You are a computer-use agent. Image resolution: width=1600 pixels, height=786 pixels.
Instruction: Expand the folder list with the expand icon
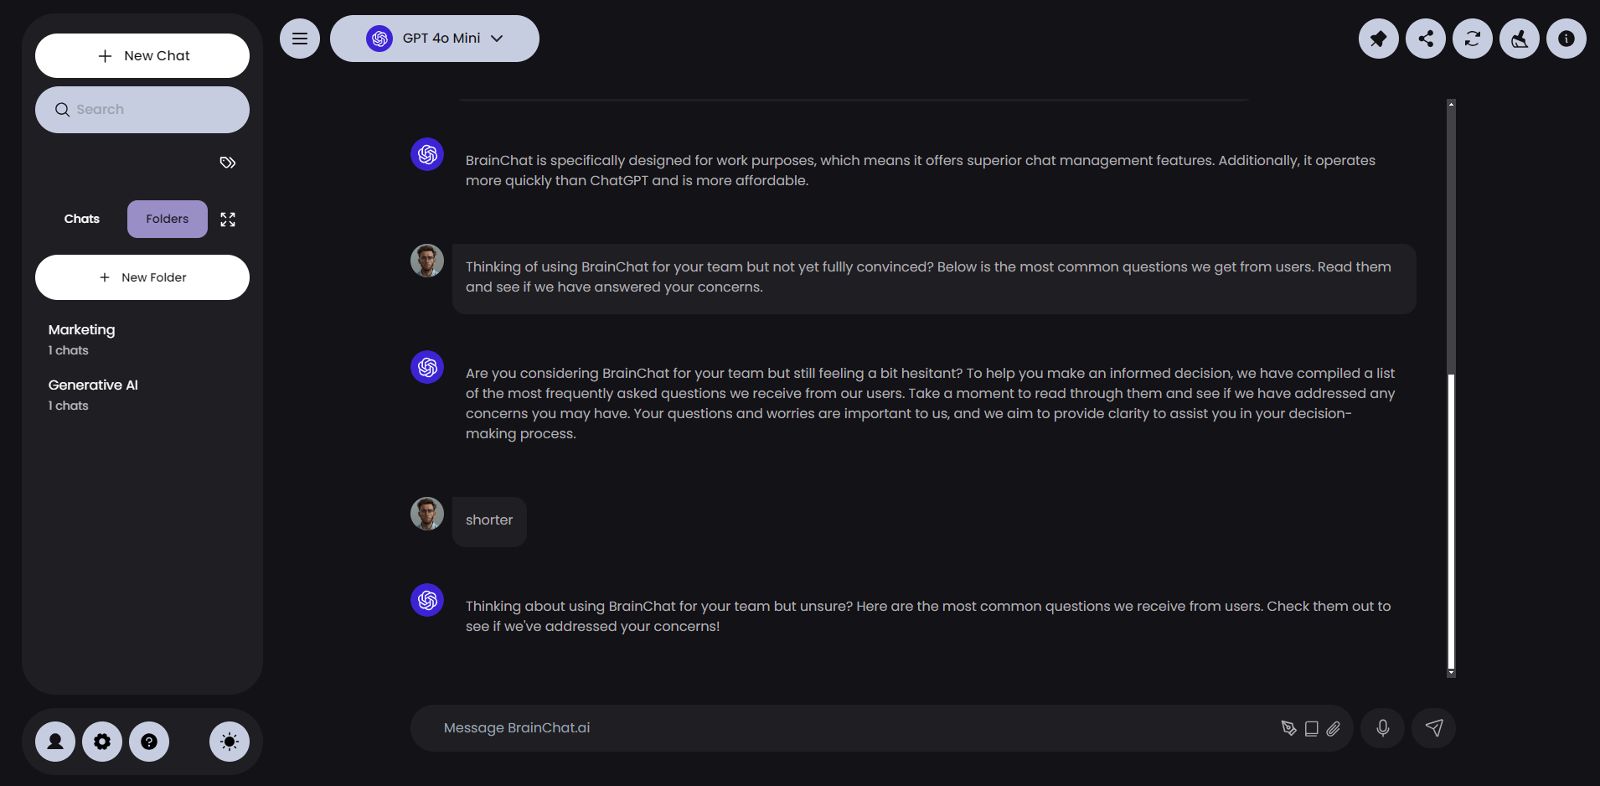(228, 219)
